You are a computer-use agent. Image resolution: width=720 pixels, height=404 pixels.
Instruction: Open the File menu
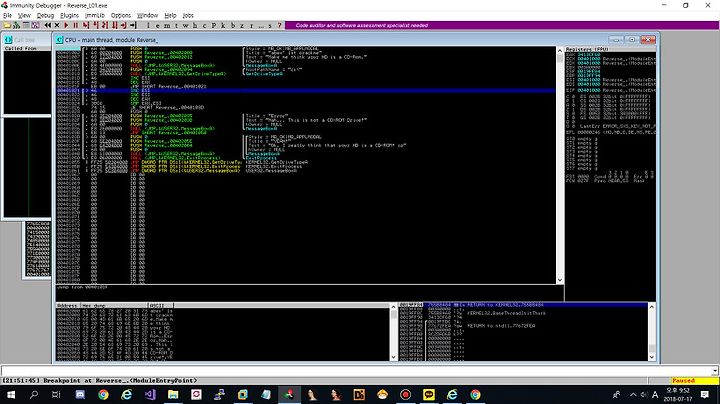[8, 15]
